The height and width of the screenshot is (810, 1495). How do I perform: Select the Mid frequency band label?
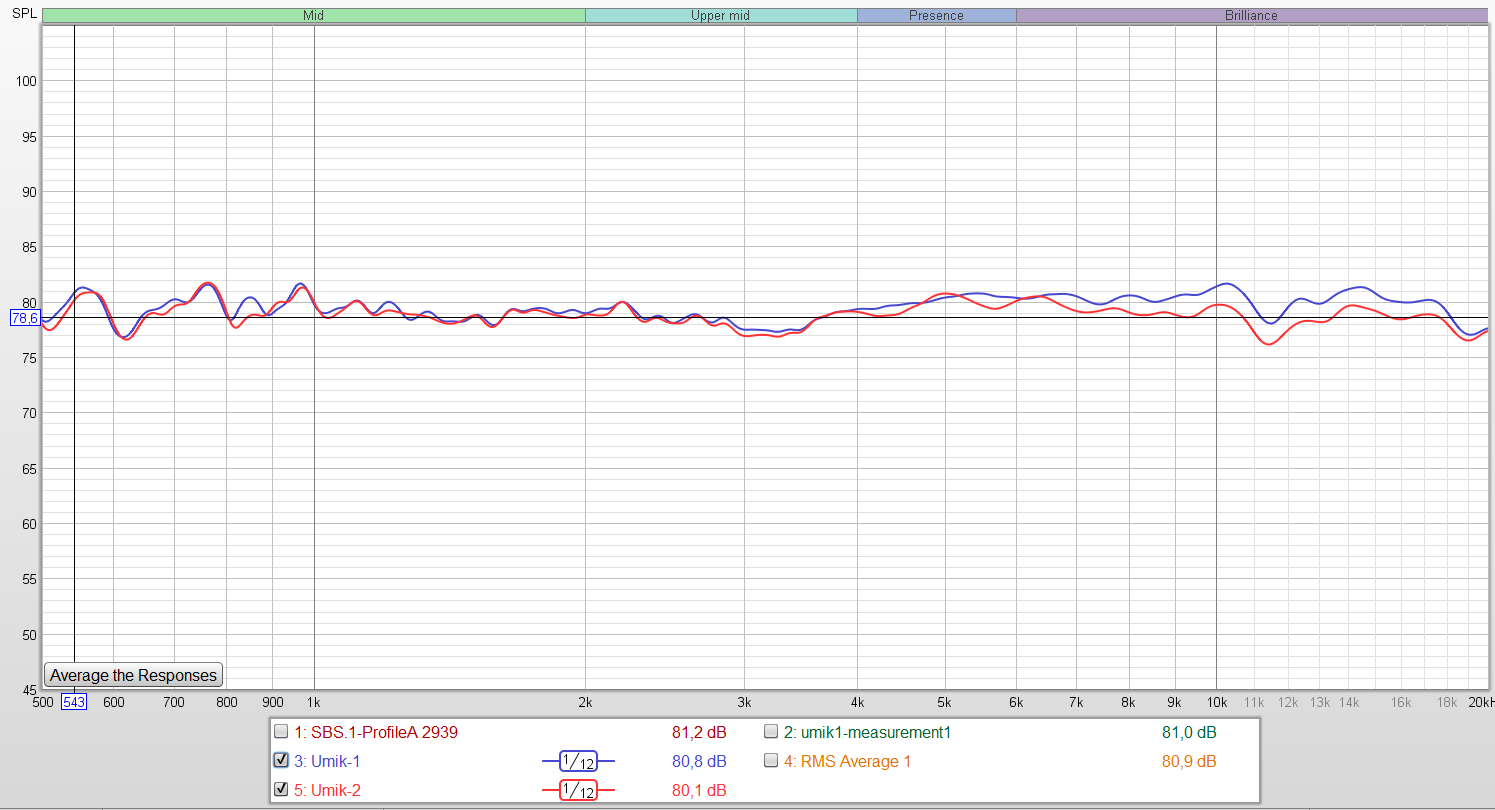314,15
